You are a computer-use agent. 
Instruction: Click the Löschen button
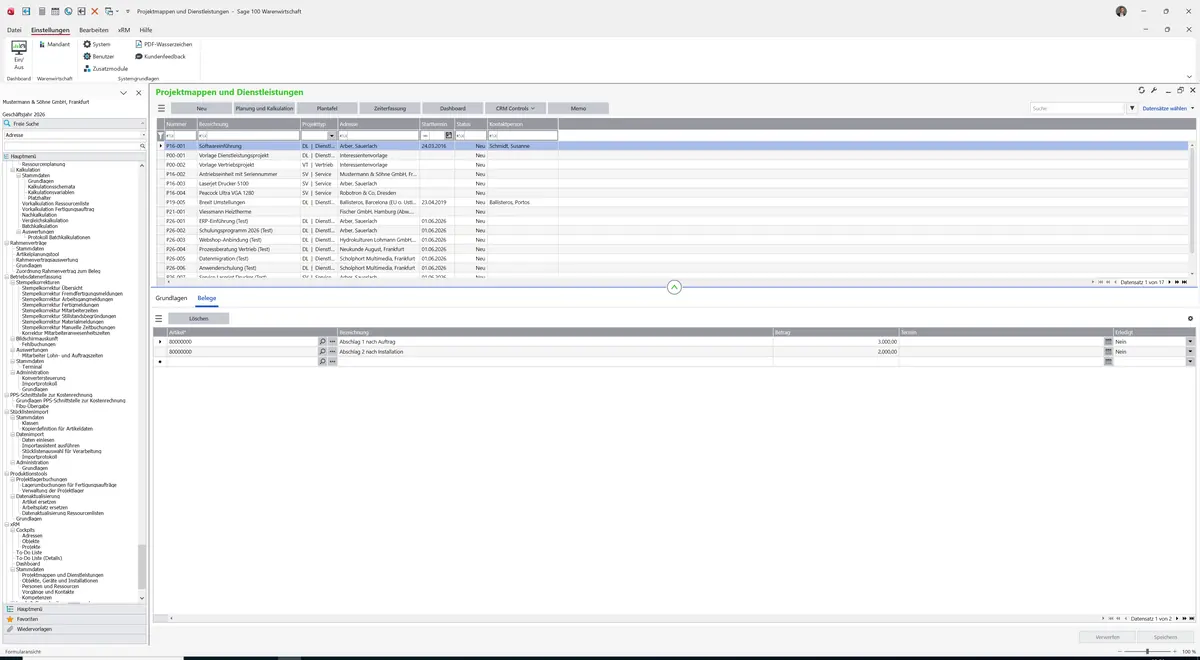tap(199, 318)
